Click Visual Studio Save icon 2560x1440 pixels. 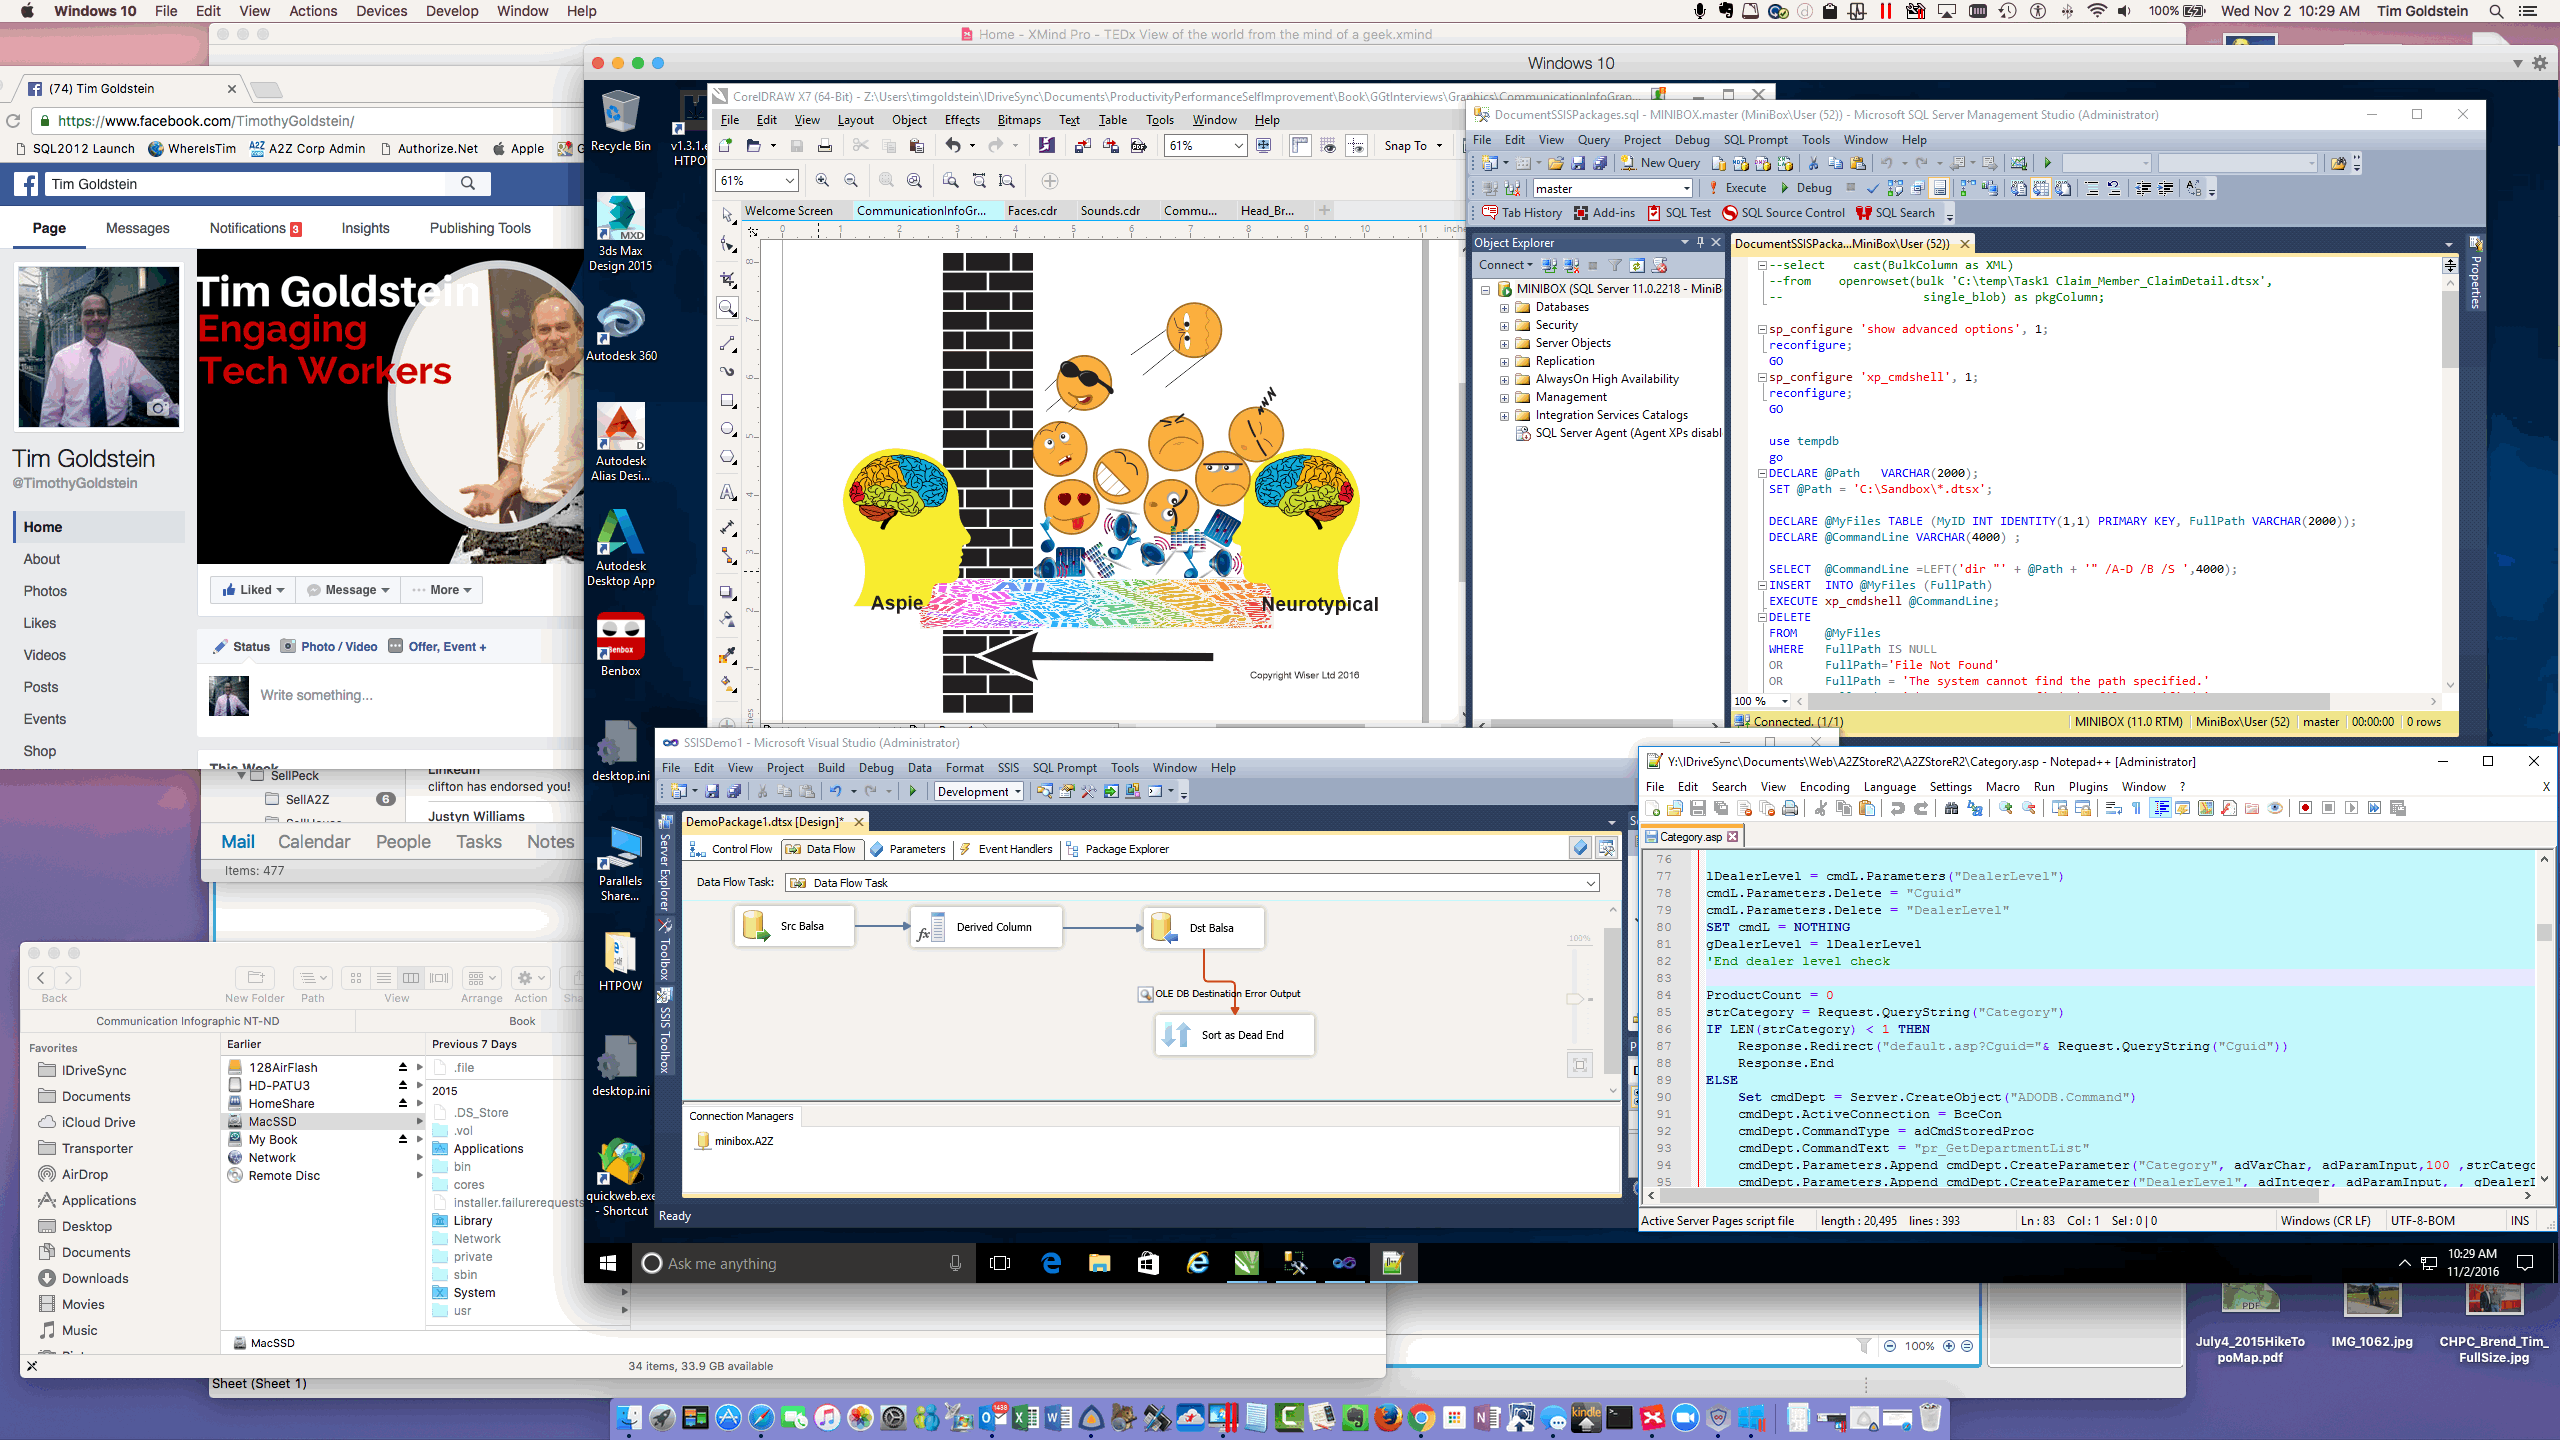pos(712,791)
